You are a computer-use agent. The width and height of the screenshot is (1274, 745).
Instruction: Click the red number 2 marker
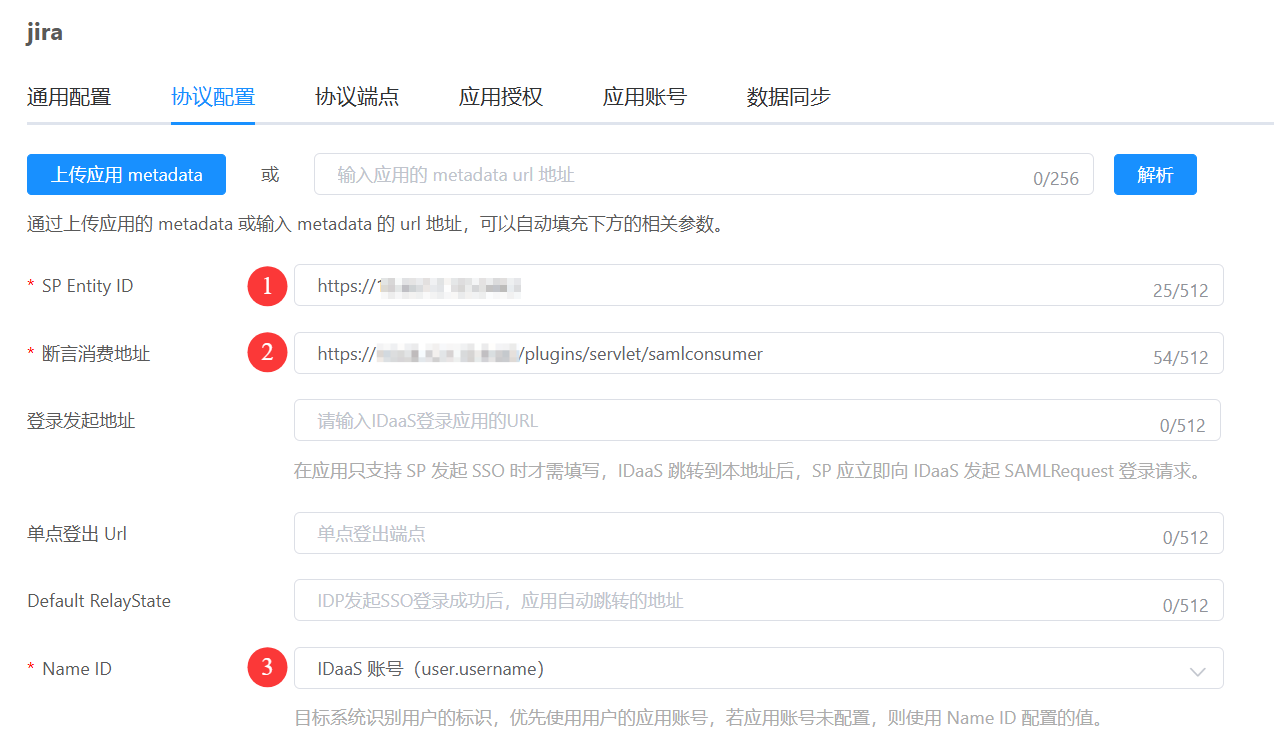coord(267,353)
